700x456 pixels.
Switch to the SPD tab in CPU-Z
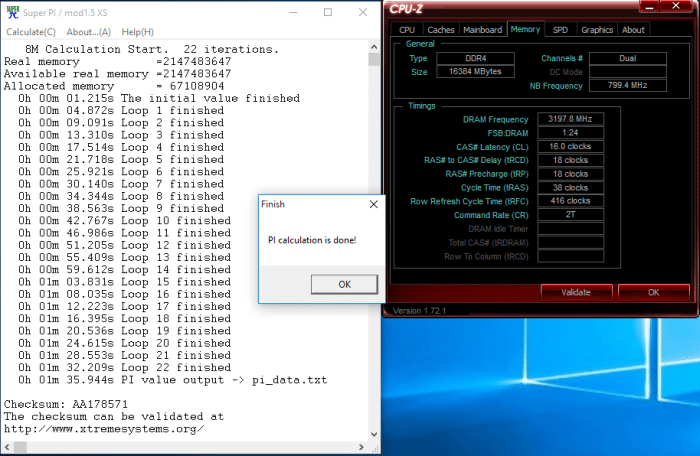(x=560, y=30)
